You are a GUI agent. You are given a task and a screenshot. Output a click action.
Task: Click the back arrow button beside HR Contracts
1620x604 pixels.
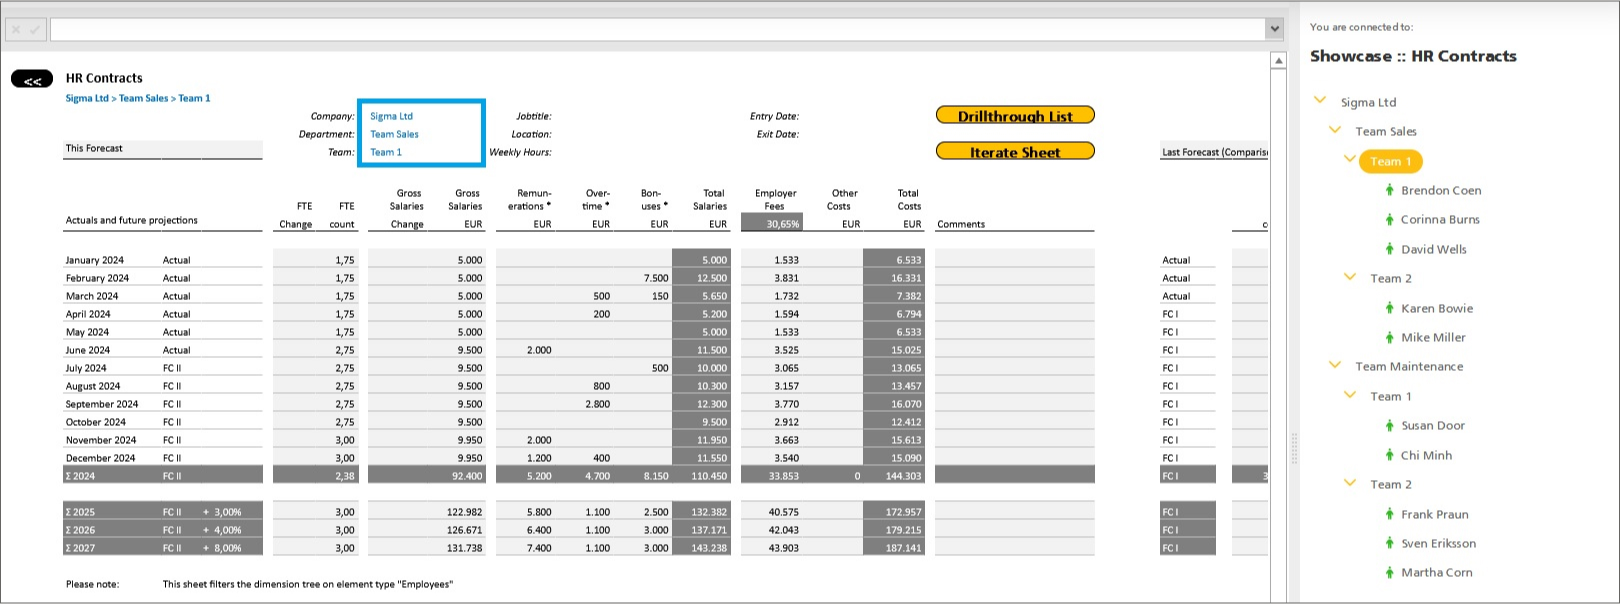click(32, 79)
